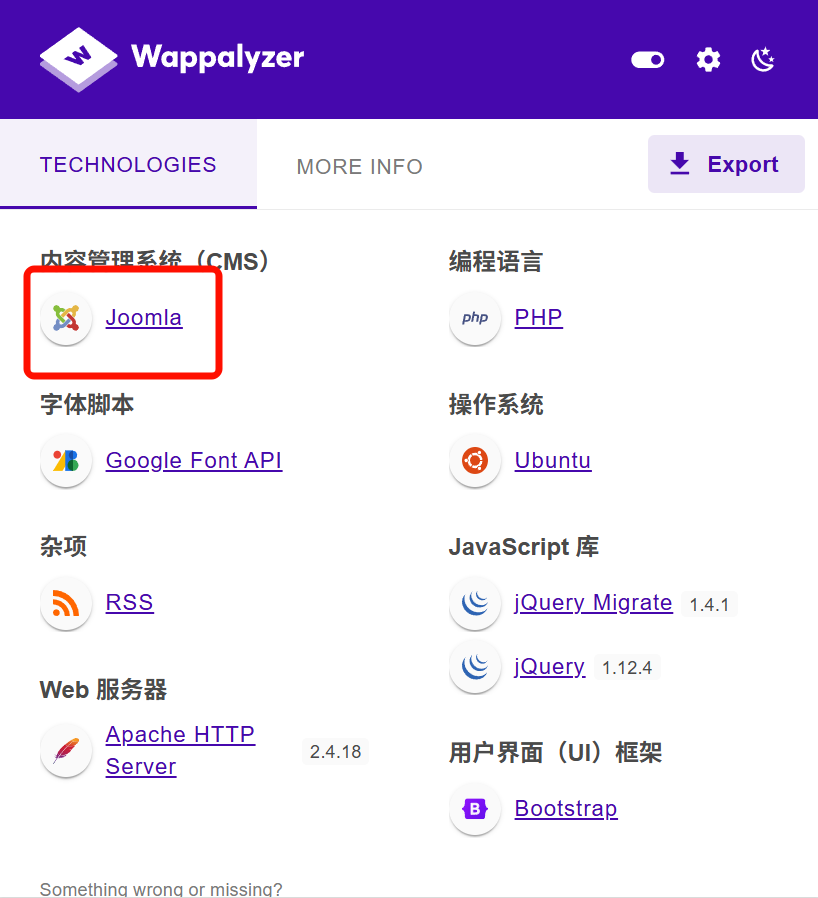Switch to dark mode with moon icon
Image resolution: width=818 pixels, height=898 pixels.
click(762, 60)
